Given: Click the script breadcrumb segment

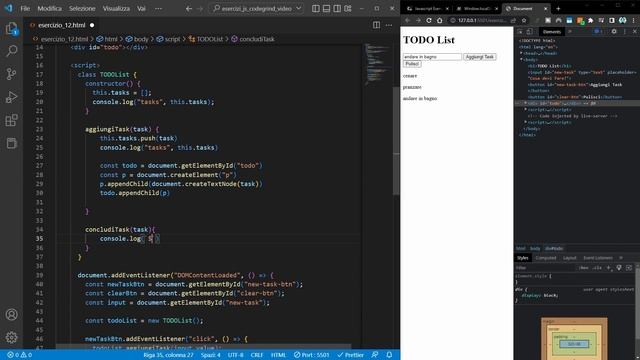Looking at the screenshot, I should (x=169, y=39).
